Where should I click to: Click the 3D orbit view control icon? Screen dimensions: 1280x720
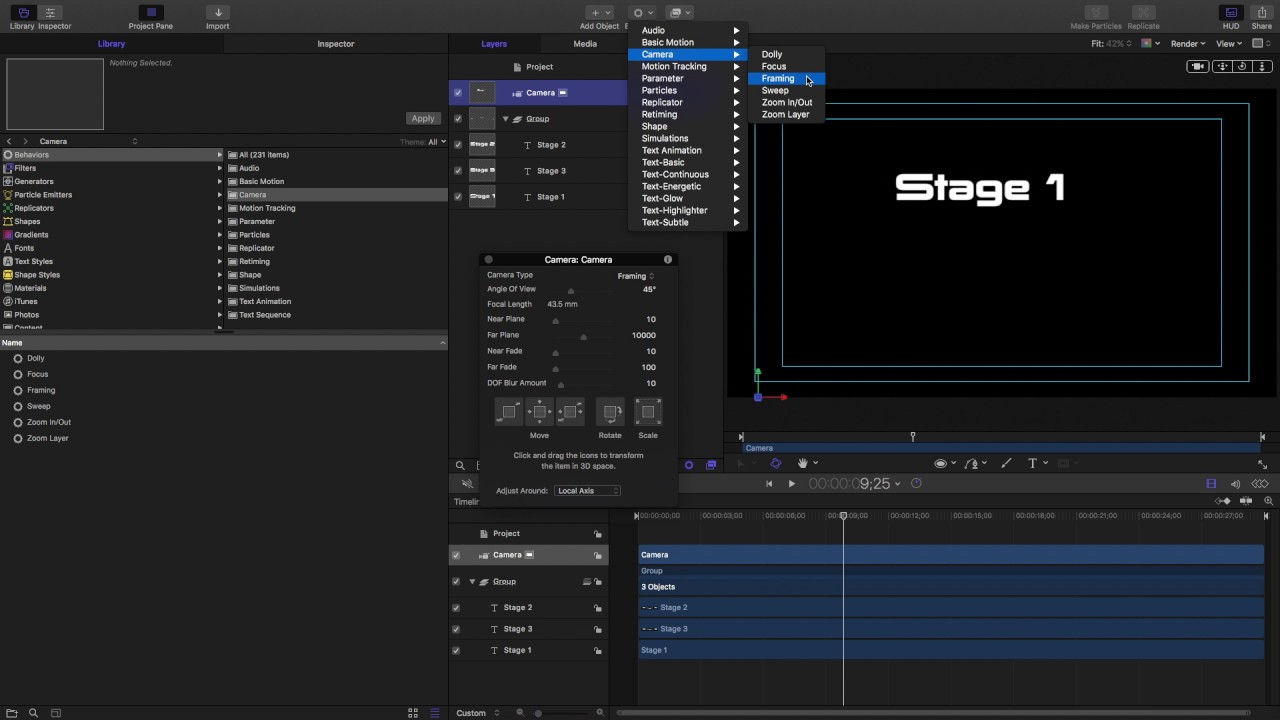[1241, 67]
